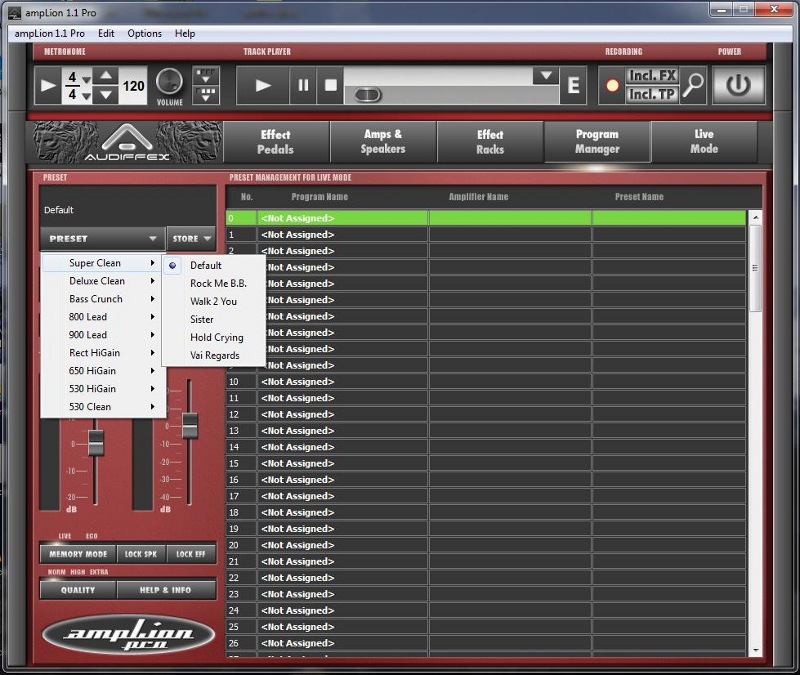This screenshot has width=800, height=675.
Task: Open time signature numerator dropdown arrow
Action: (x=86, y=79)
